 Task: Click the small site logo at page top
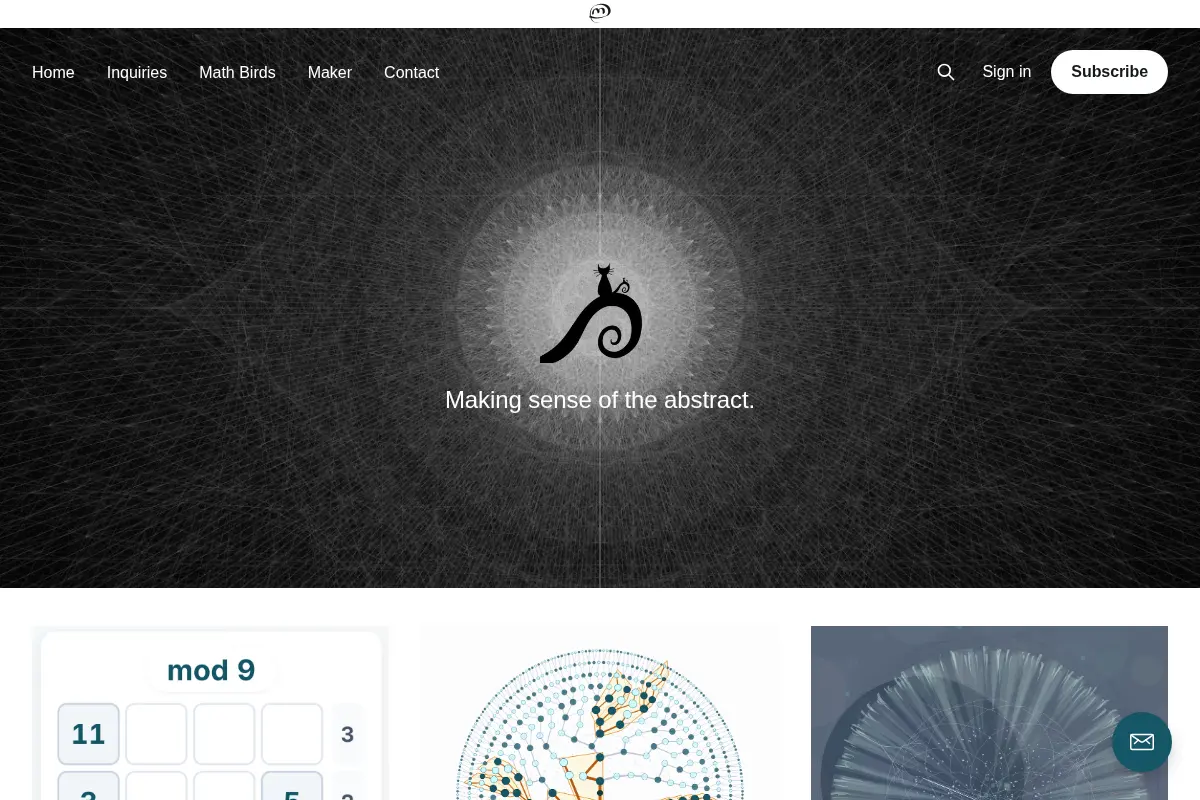pos(600,13)
